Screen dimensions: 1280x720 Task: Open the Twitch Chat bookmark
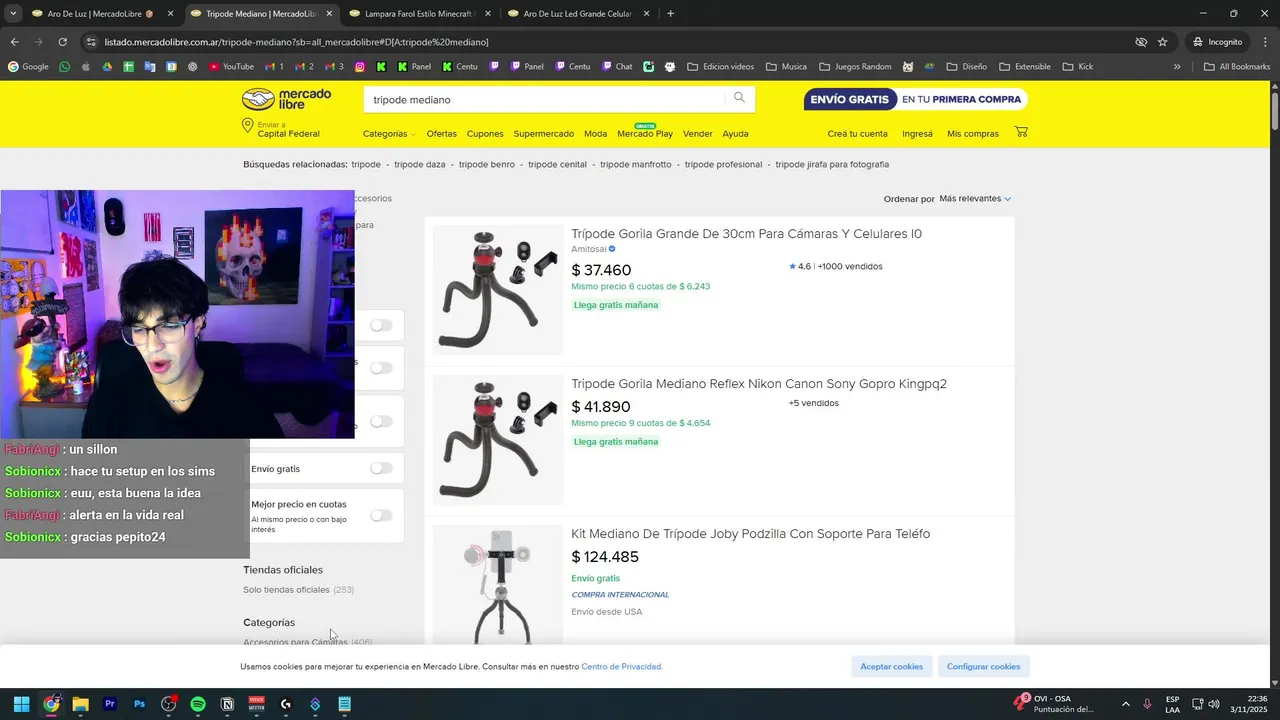[x=617, y=67]
